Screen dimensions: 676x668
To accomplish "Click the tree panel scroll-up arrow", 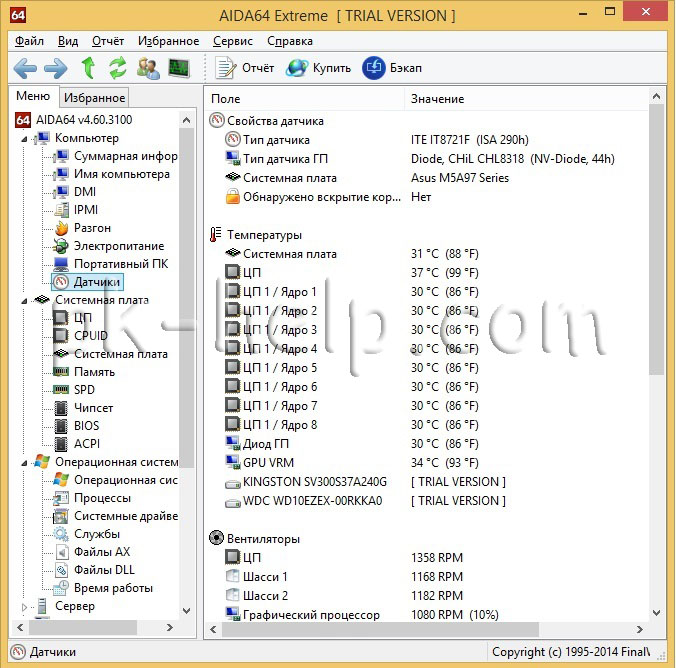I will 186,120.
